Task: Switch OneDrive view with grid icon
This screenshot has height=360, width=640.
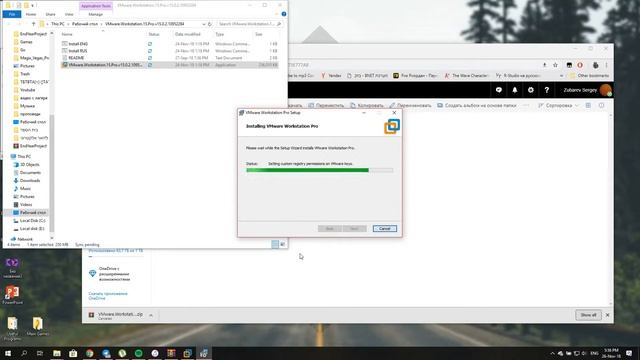Action: (x=588, y=105)
